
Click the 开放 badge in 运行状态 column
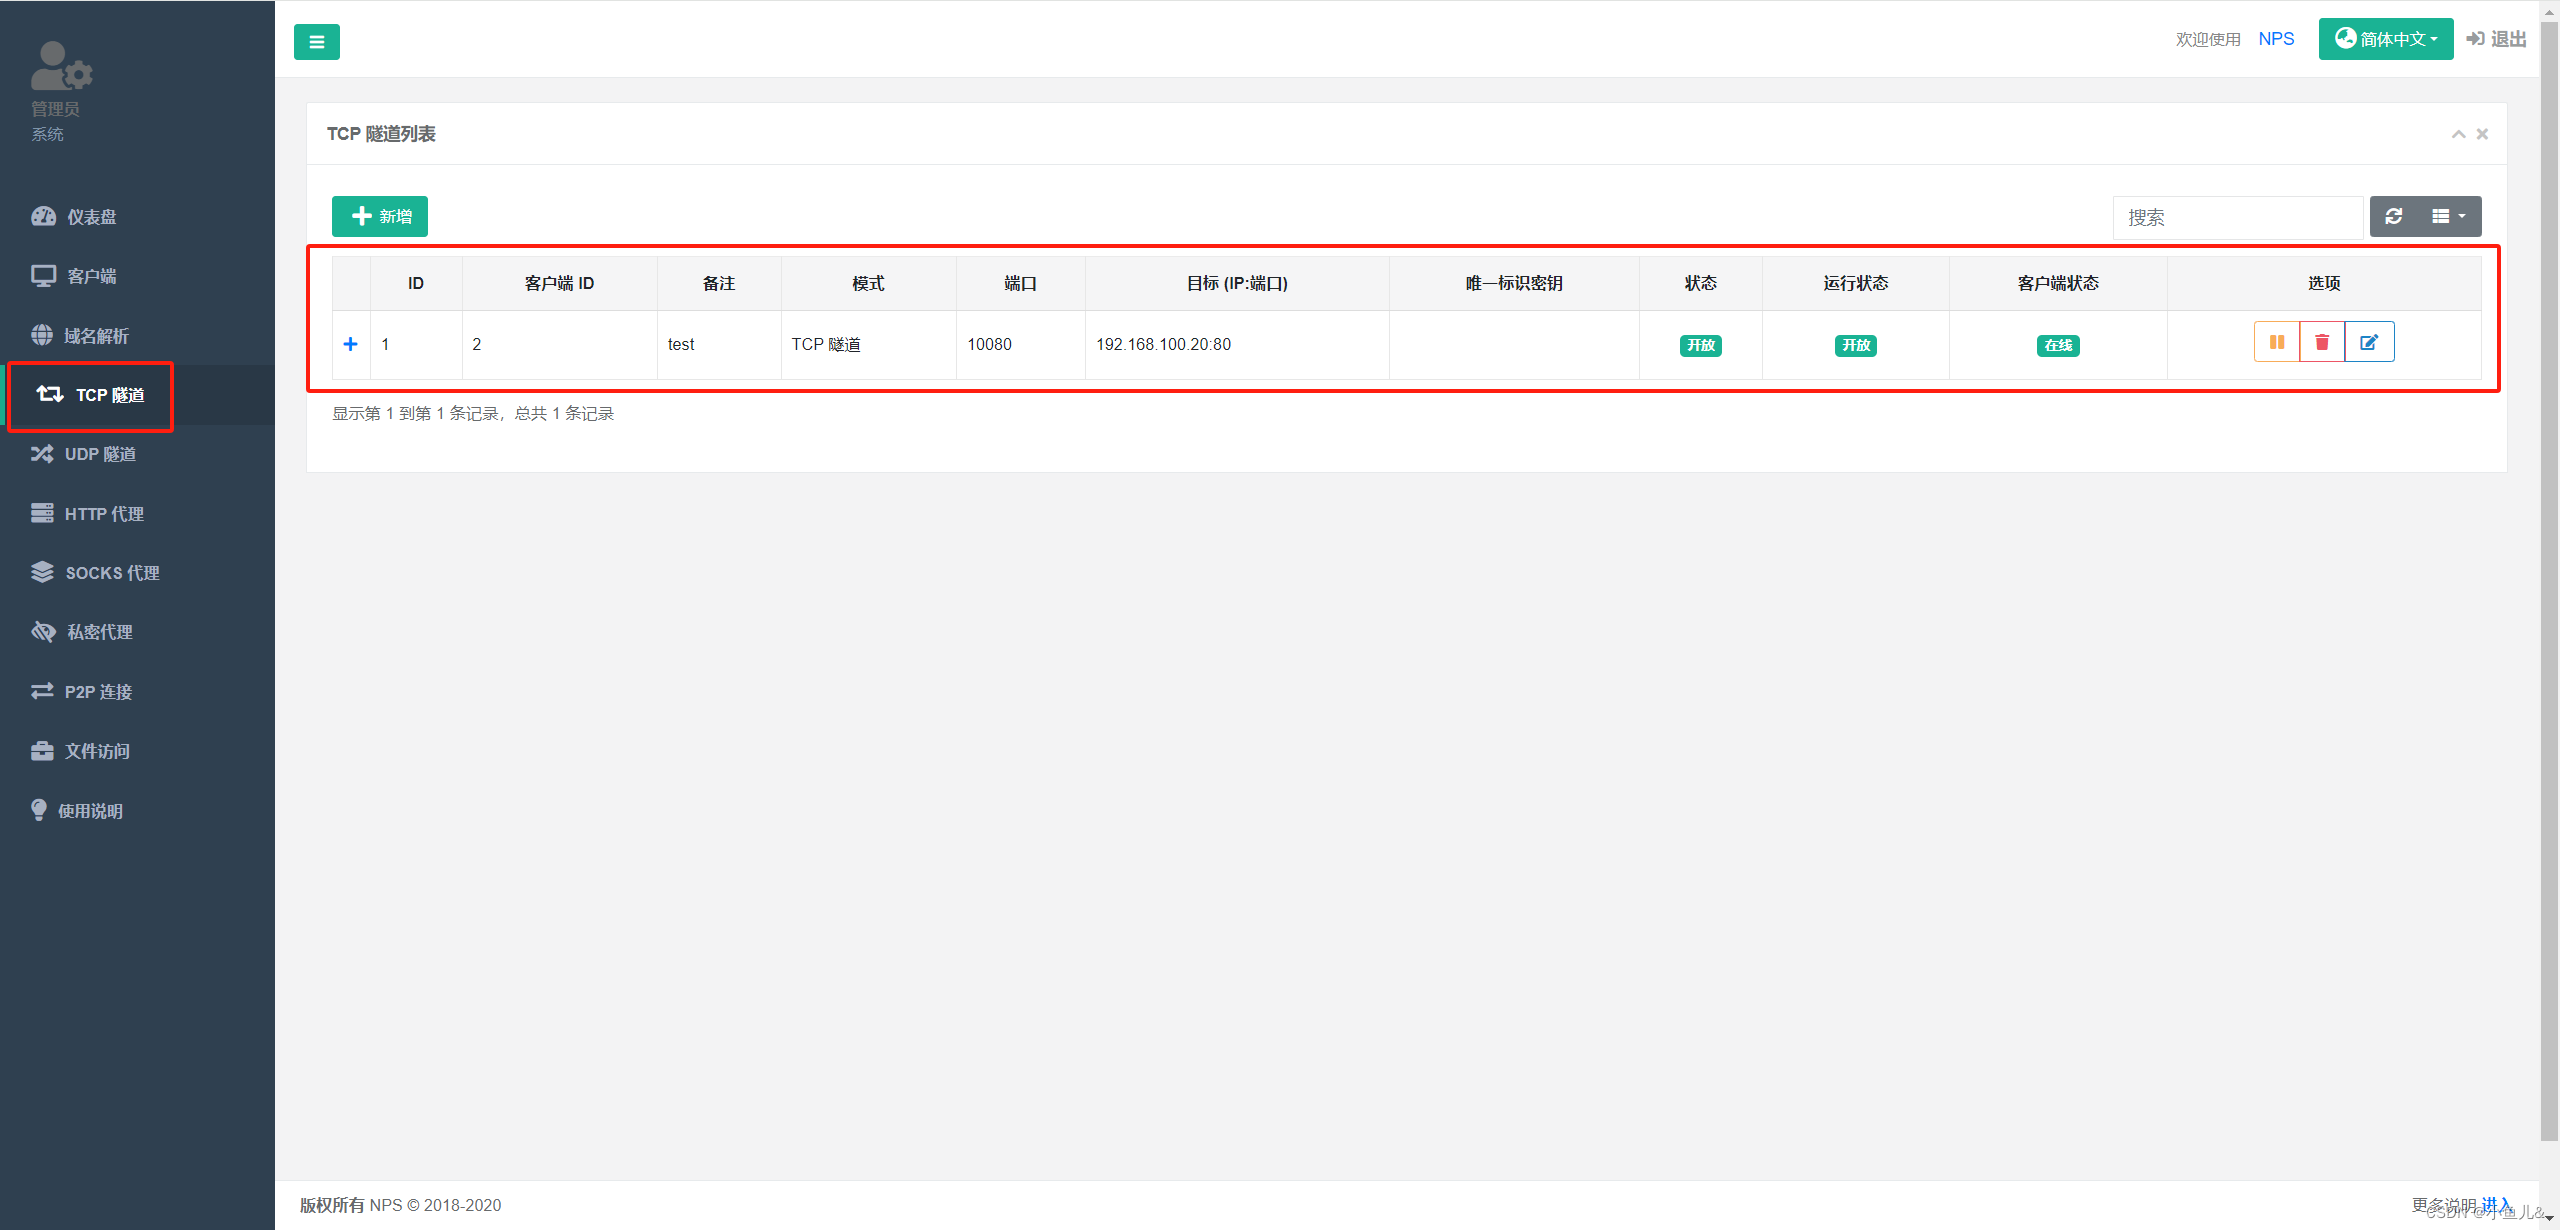1856,345
